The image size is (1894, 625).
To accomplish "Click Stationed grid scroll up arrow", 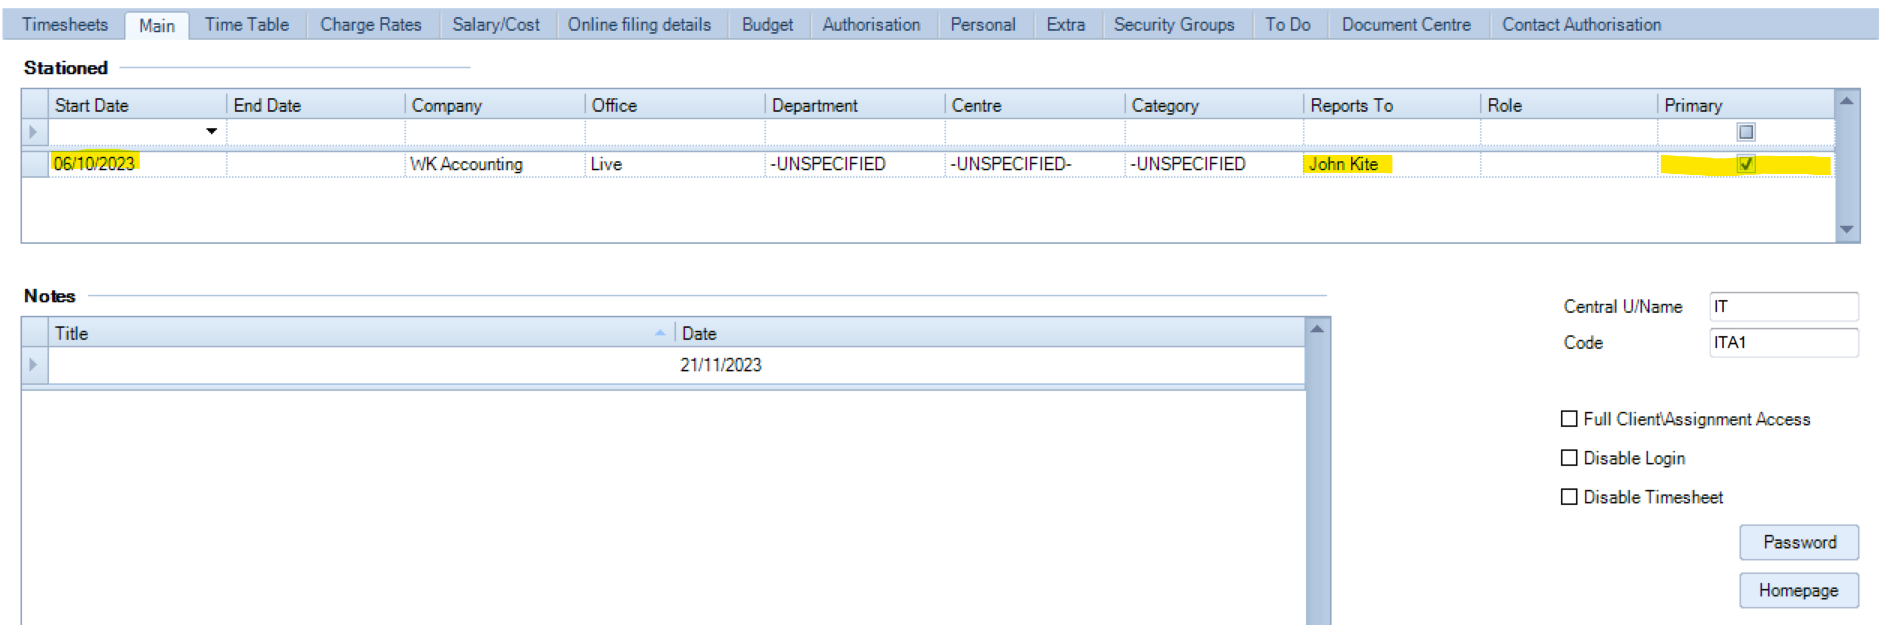I will tap(1847, 100).
